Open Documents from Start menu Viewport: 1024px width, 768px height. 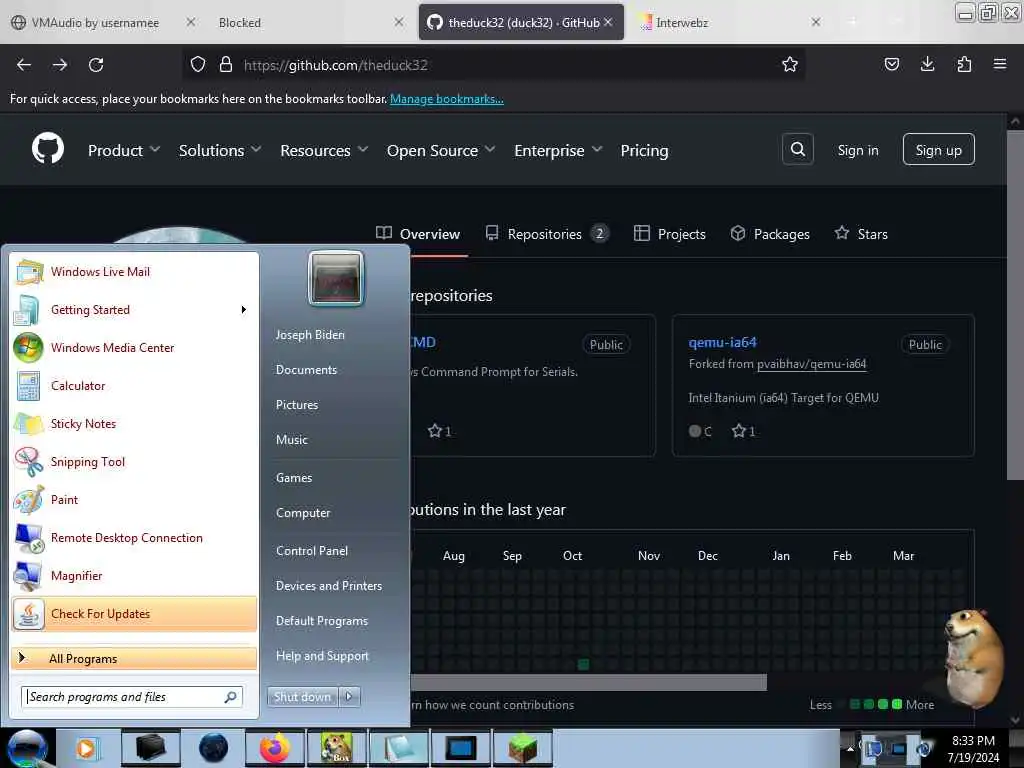coord(306,370)
